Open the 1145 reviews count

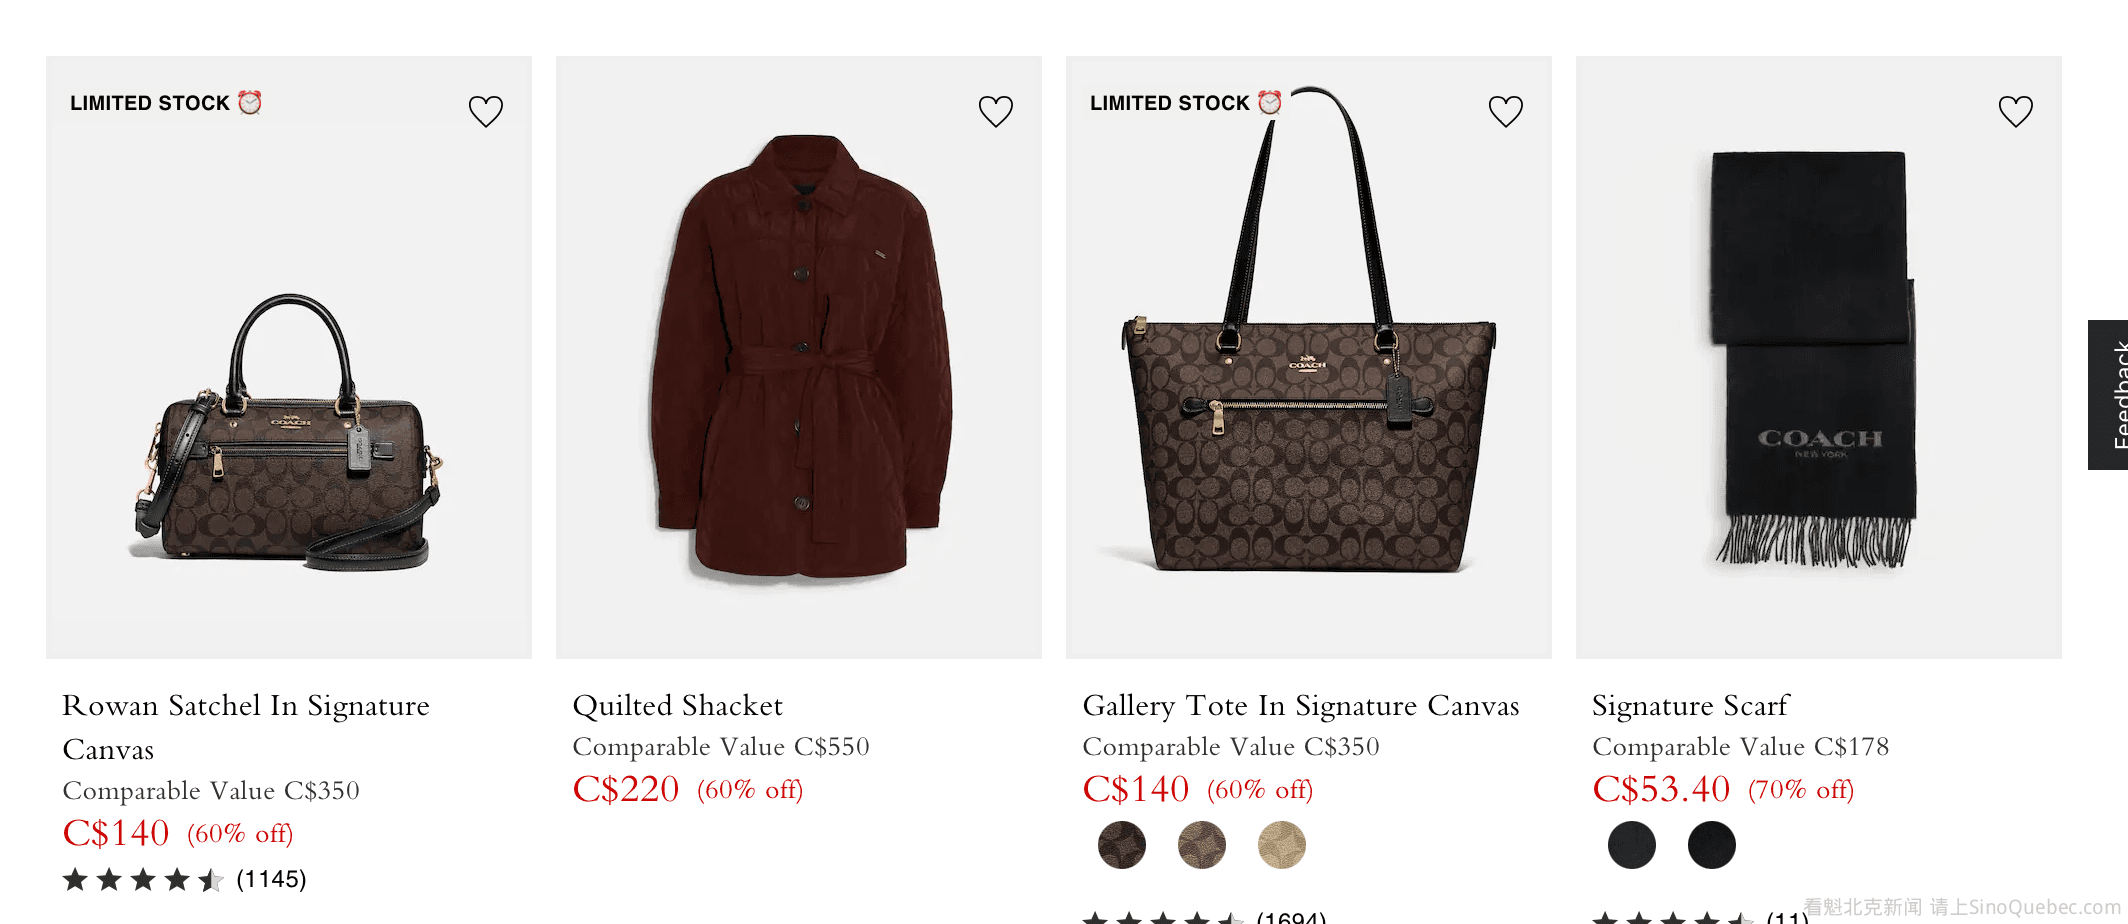click(x=271, y=880)
